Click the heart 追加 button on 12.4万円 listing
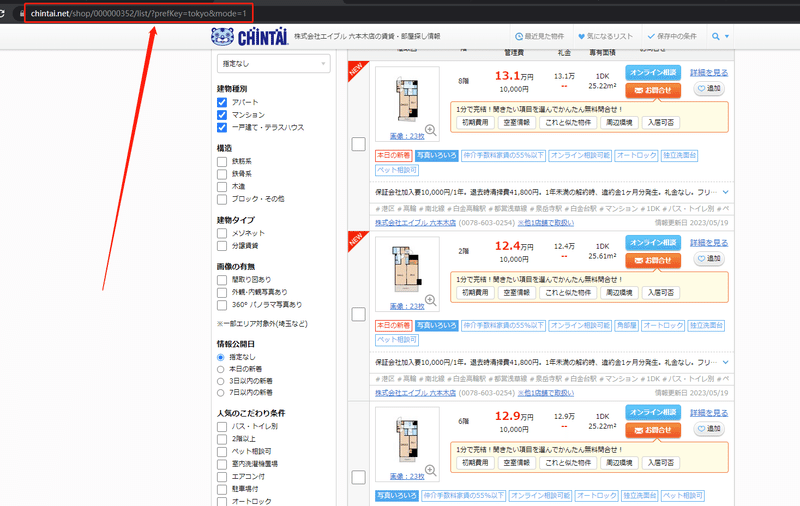800x506 pixels. (709, 259)
